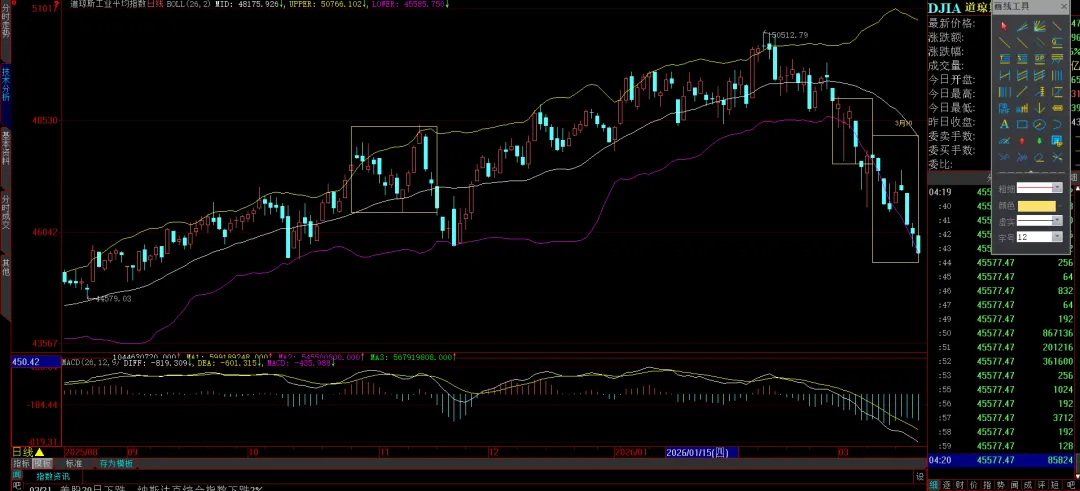Click the 44579.03 low price label

[x=113, y=299]
